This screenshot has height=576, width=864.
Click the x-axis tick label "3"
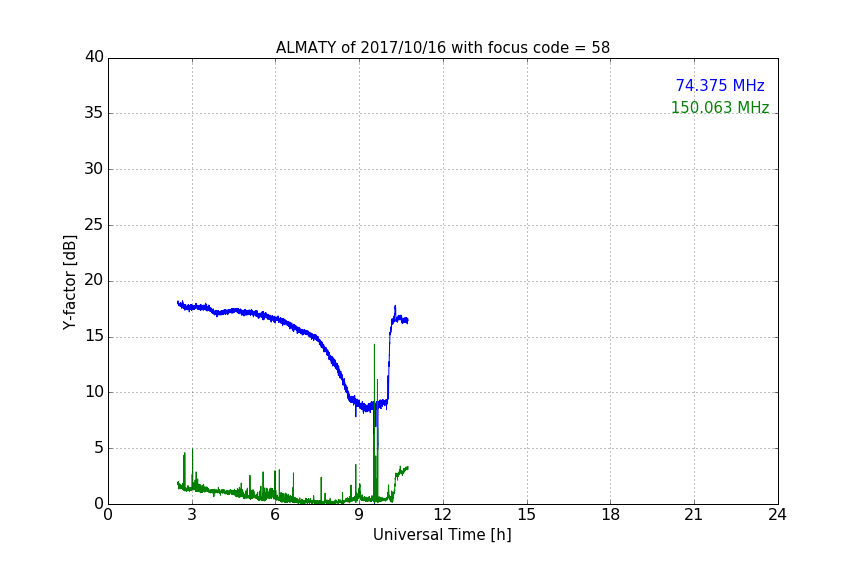[x=192, y=515]
